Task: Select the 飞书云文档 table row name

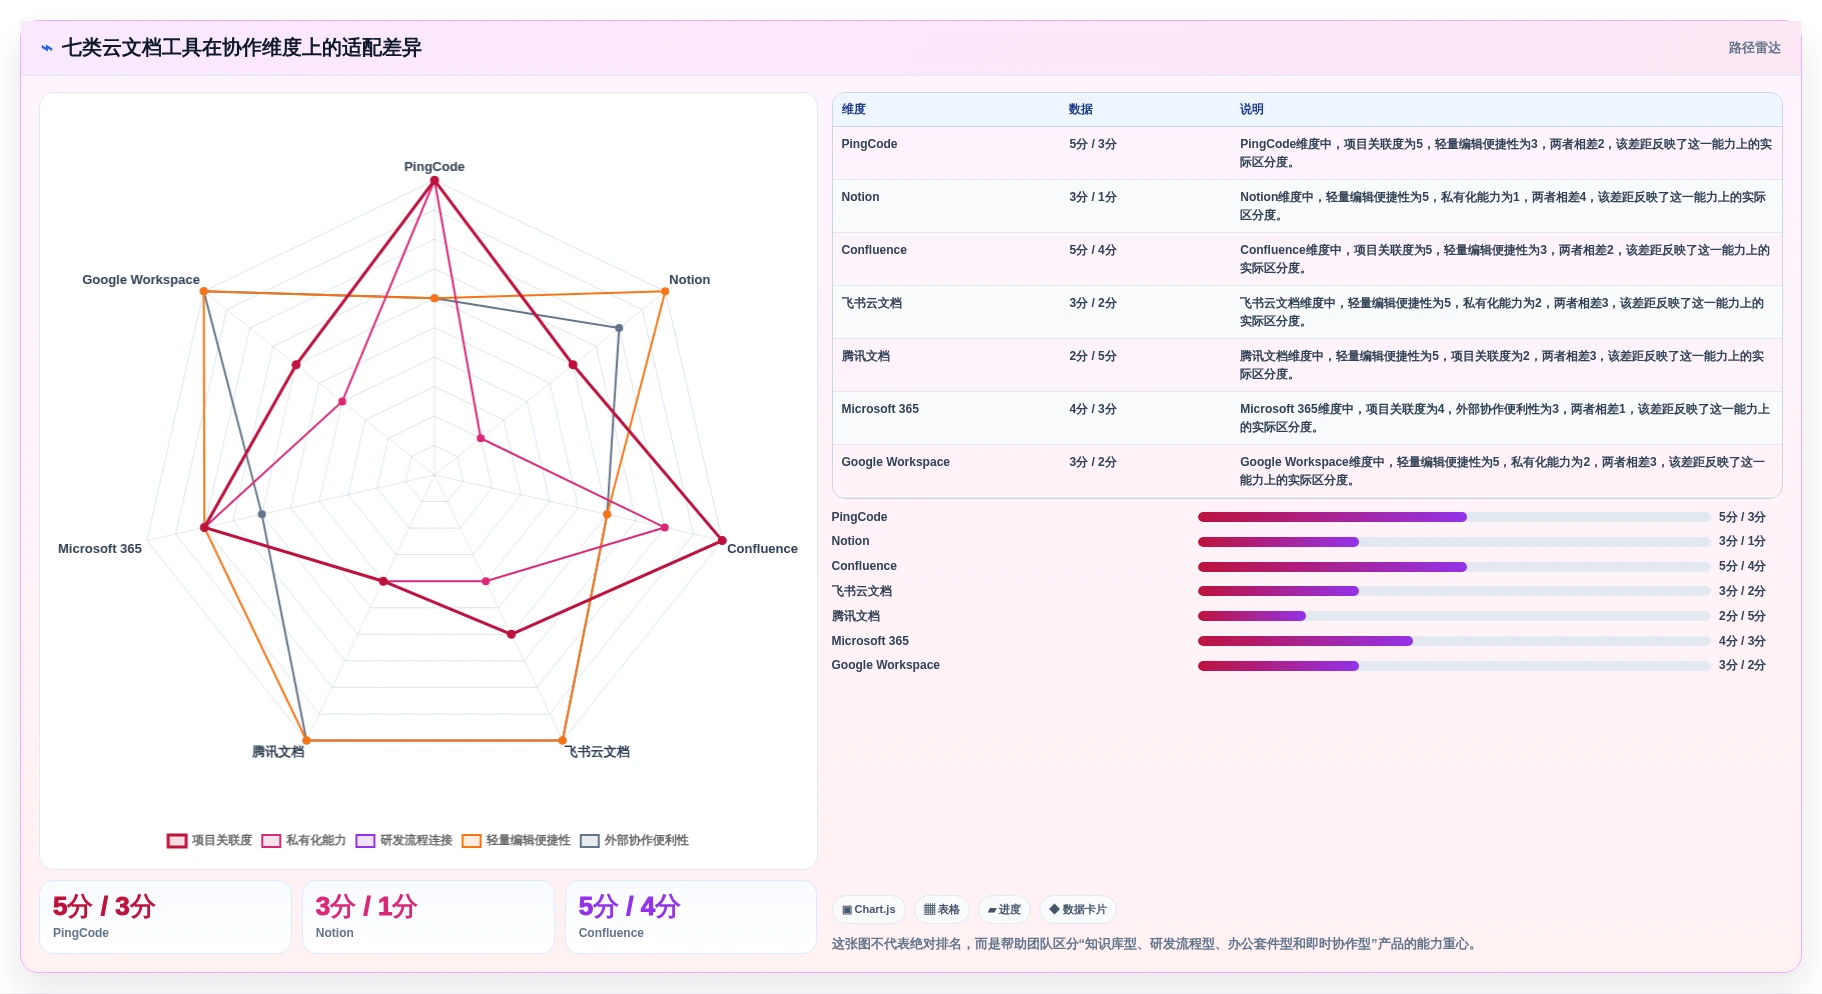Action: [x=872, y=303]
